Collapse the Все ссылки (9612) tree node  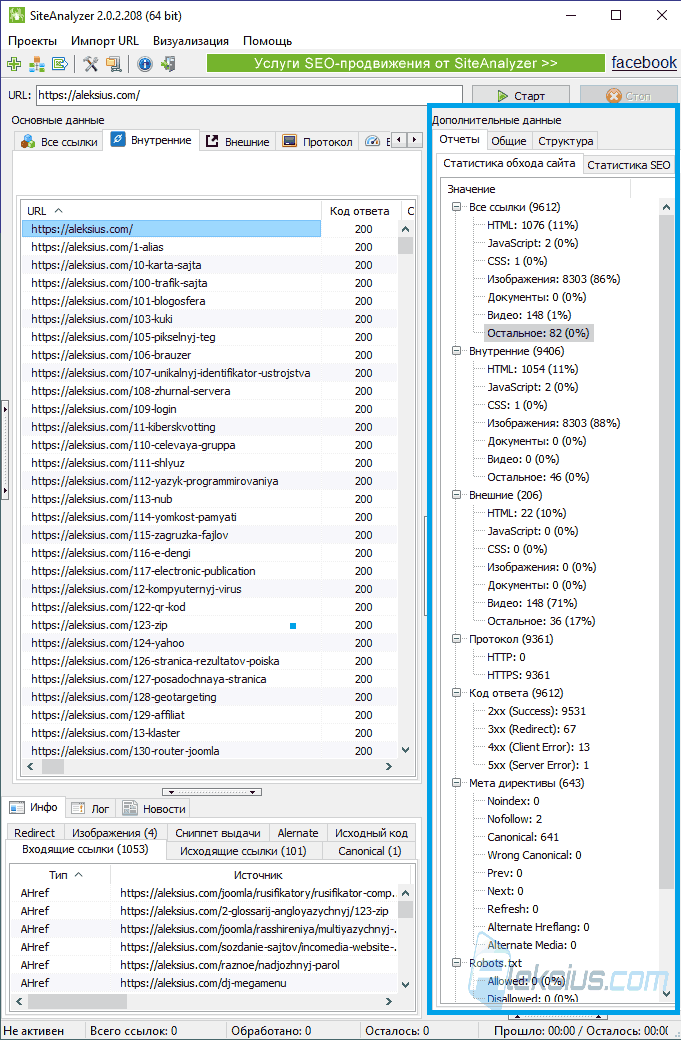pos(456,207)
